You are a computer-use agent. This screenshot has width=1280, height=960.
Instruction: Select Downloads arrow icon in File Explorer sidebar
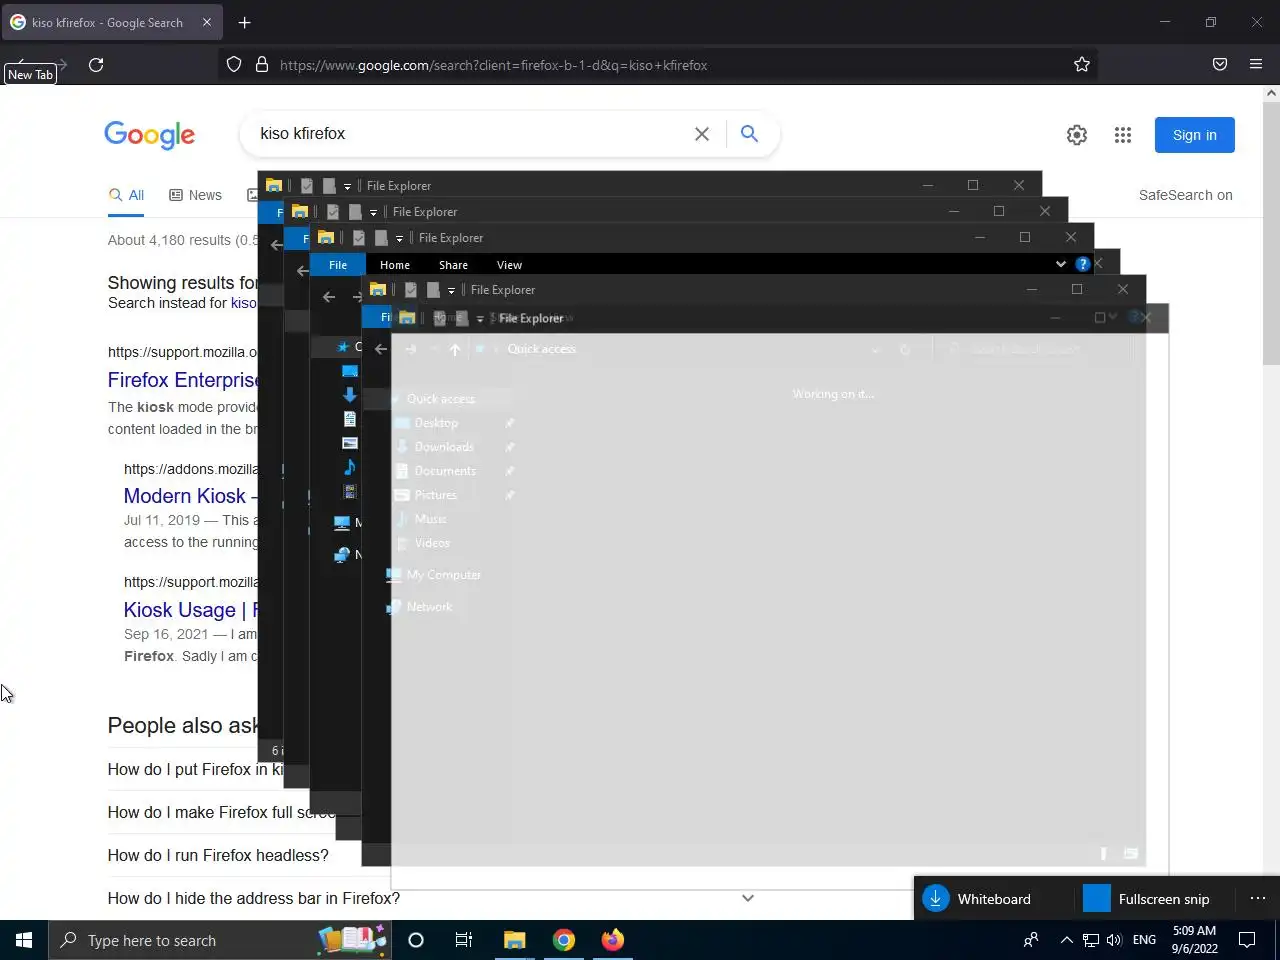[x=350, y=395]
